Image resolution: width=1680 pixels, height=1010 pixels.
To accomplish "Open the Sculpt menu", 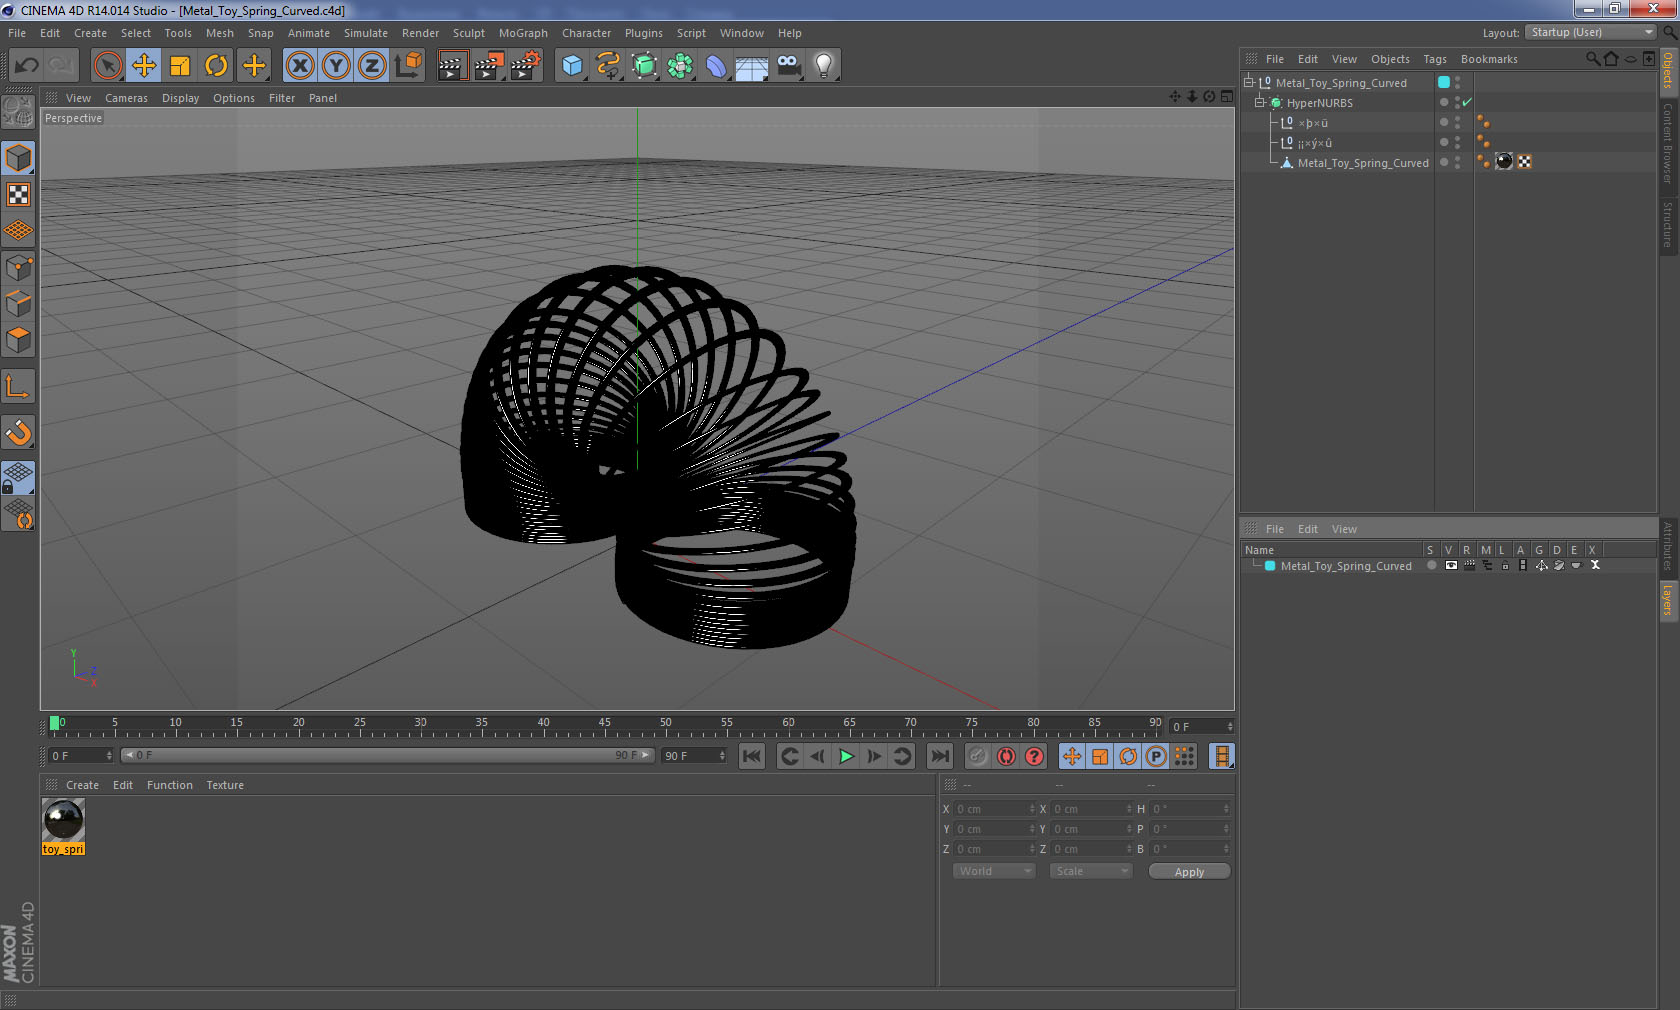I will click(x=469, y=33).
